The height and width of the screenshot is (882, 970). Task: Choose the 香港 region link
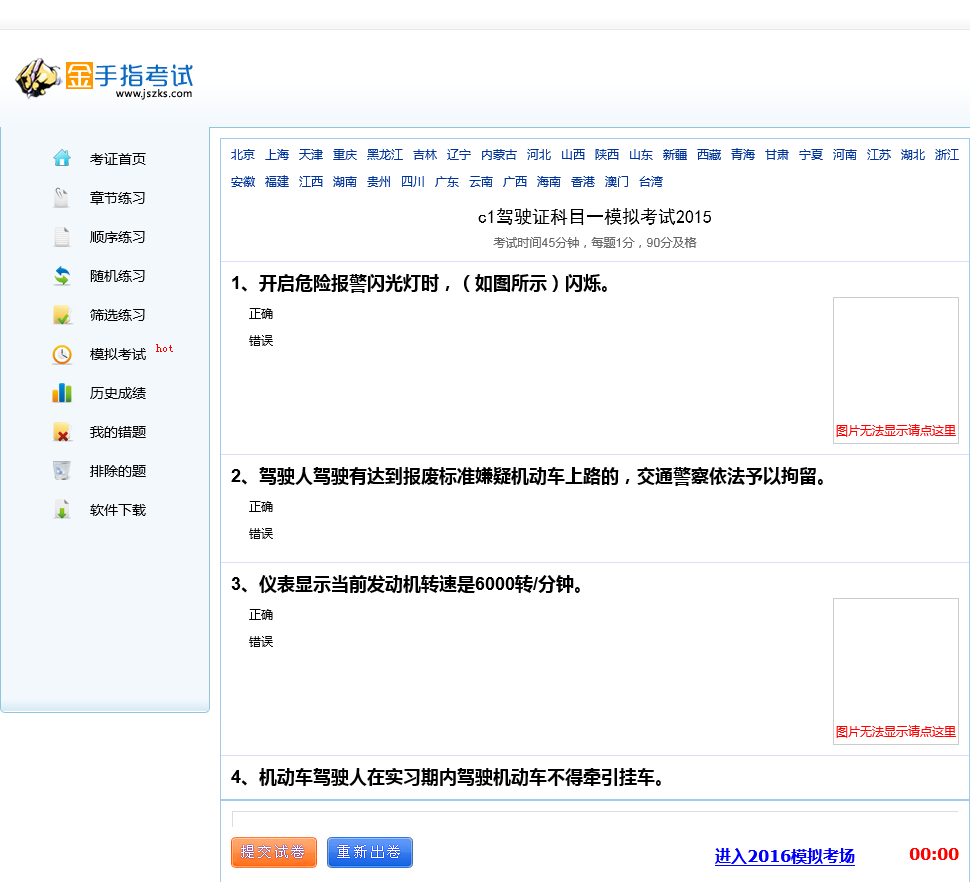coord(583,182)
